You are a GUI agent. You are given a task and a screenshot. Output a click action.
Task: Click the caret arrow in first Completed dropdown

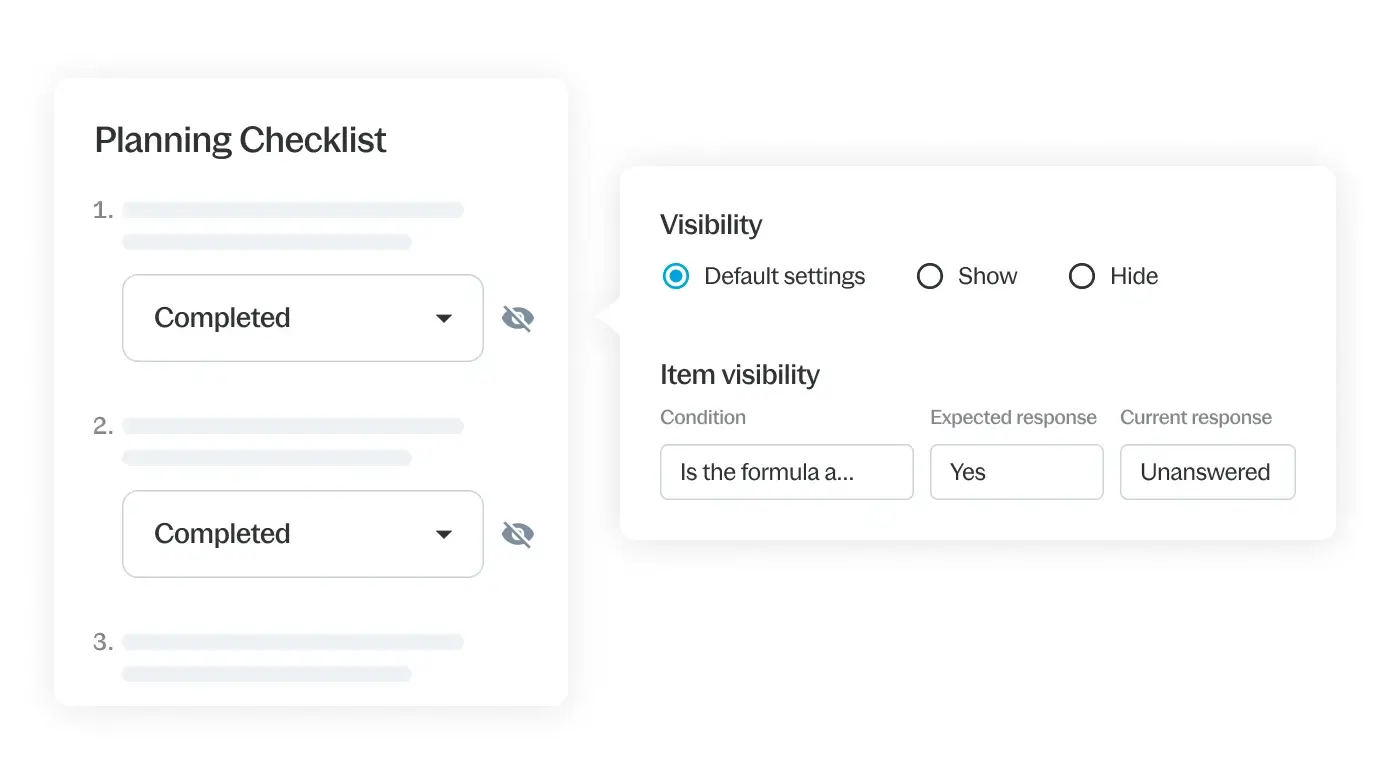point(444,319)
